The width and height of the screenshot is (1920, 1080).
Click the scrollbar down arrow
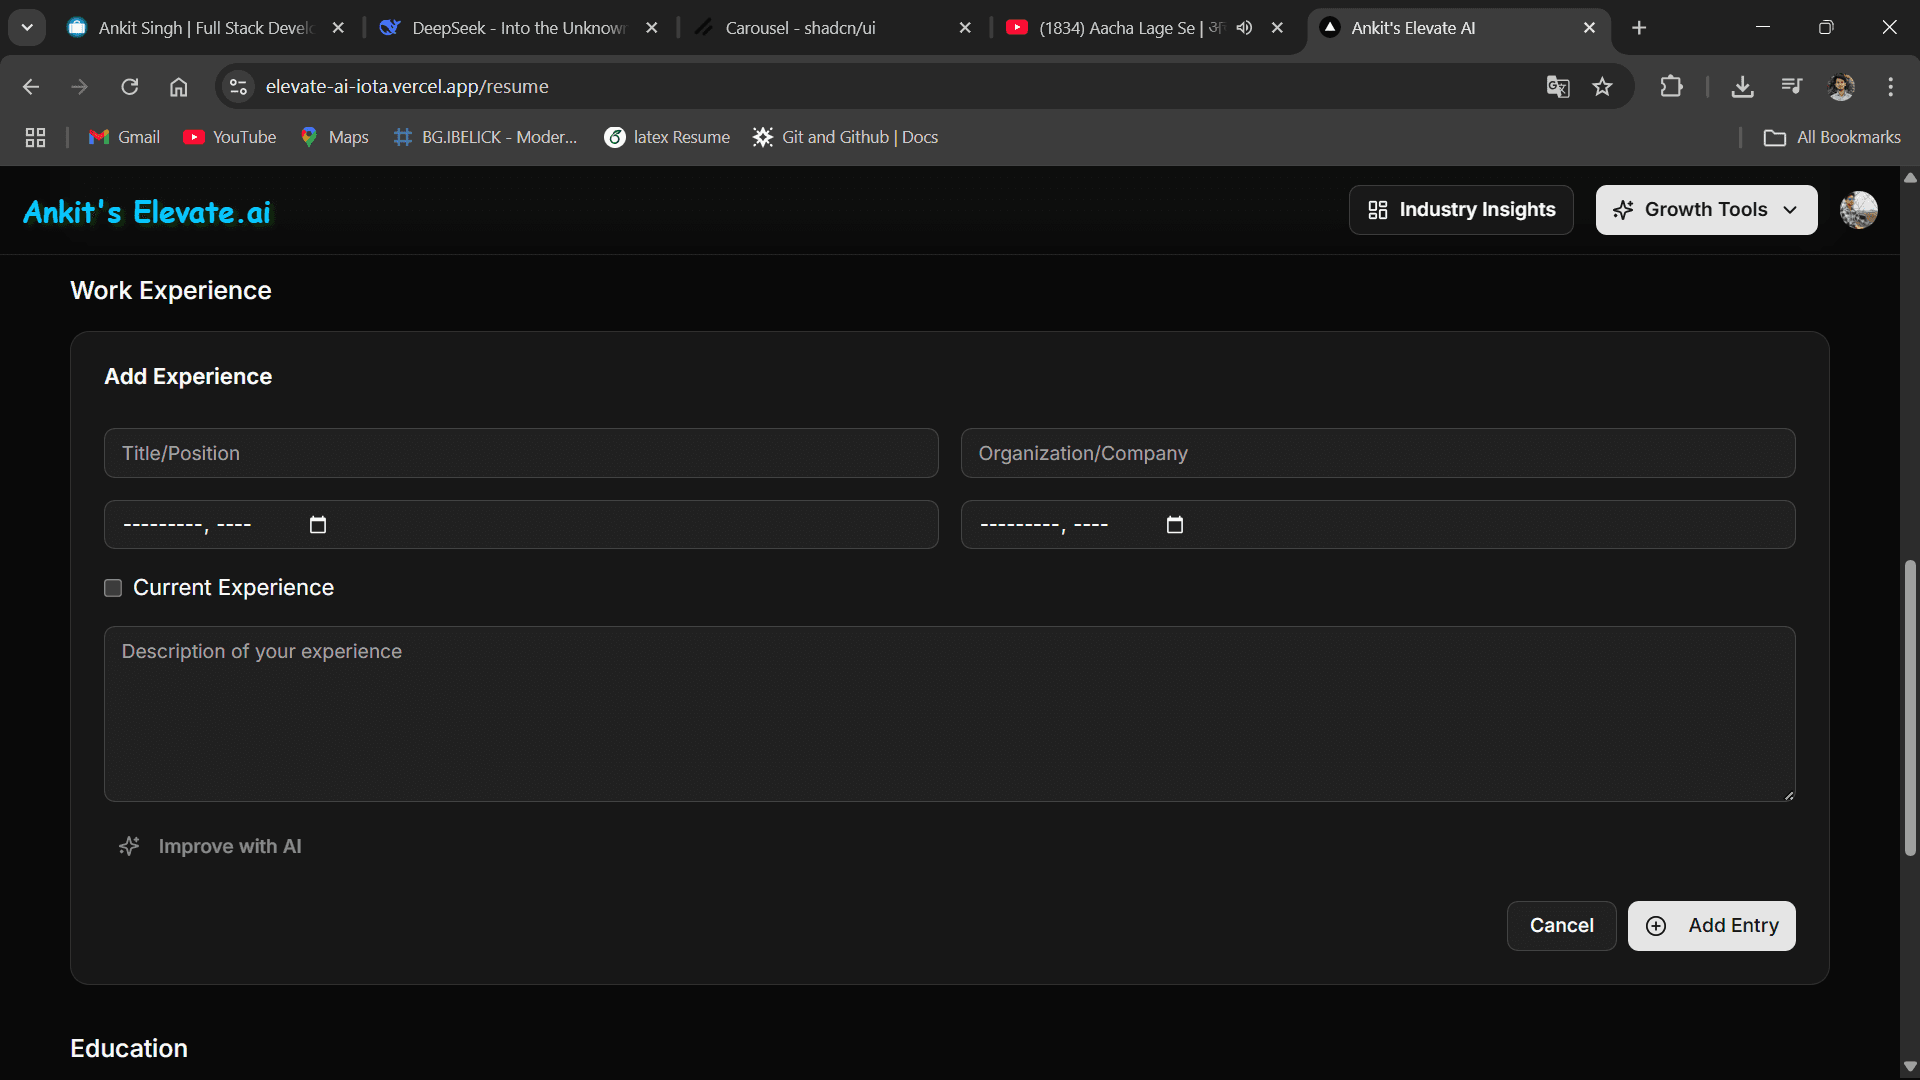coord(1910,1067)
